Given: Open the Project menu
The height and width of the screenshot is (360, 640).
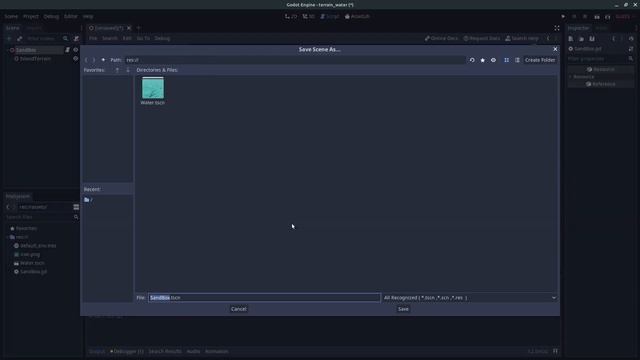Looking at the screenshot, I should [x=31, y=16].
